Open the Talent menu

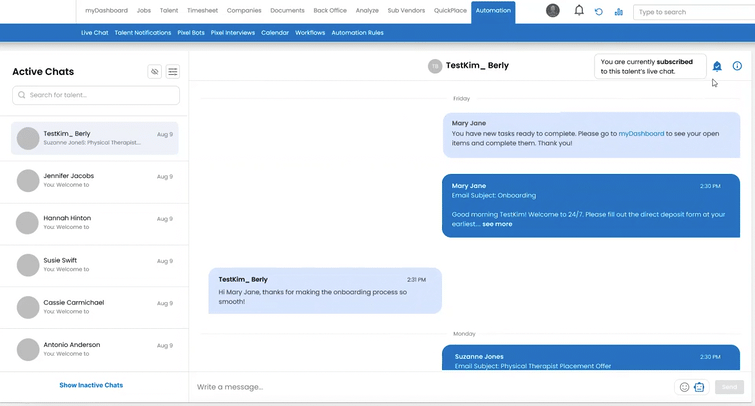[x=169, y=11]
